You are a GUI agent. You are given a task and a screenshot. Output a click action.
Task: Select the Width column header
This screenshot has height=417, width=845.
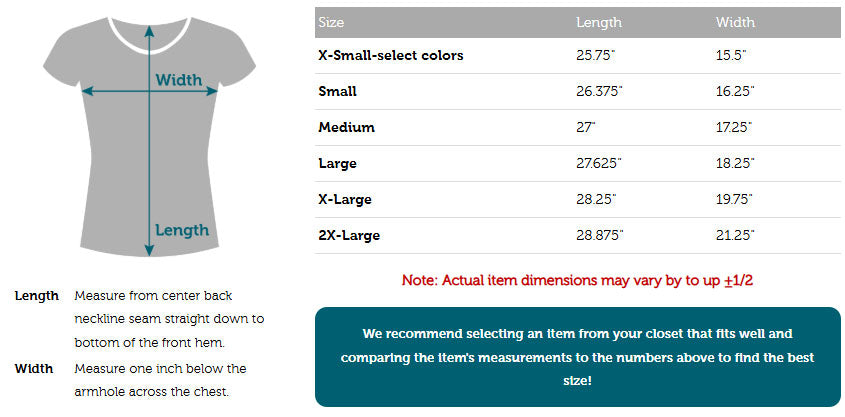[735, 22]
